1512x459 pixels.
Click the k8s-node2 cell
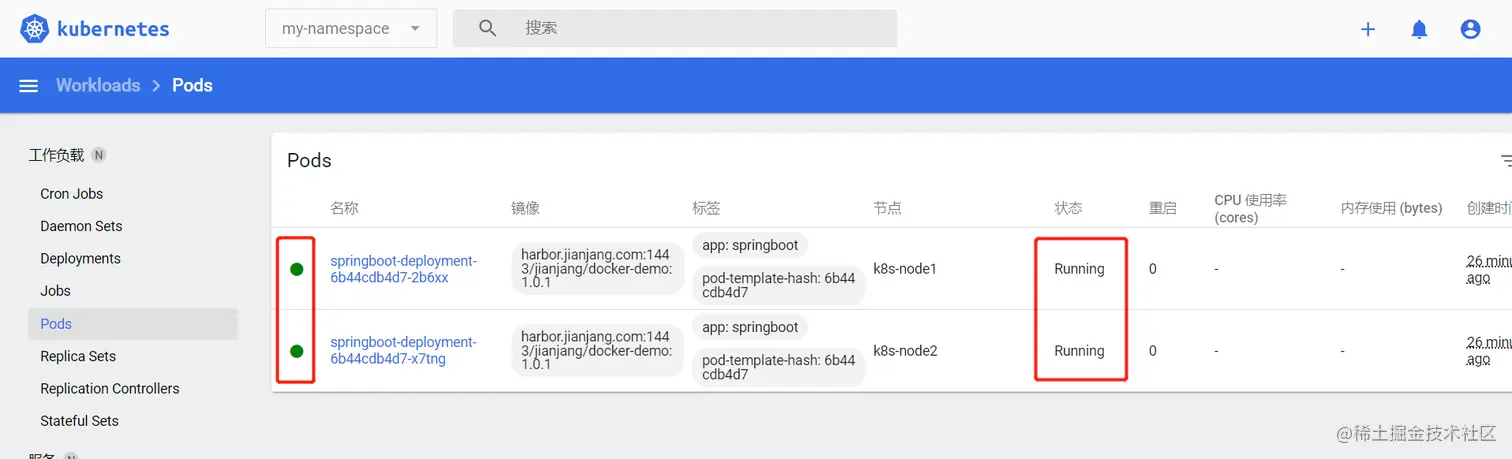[x=905, y=351]
